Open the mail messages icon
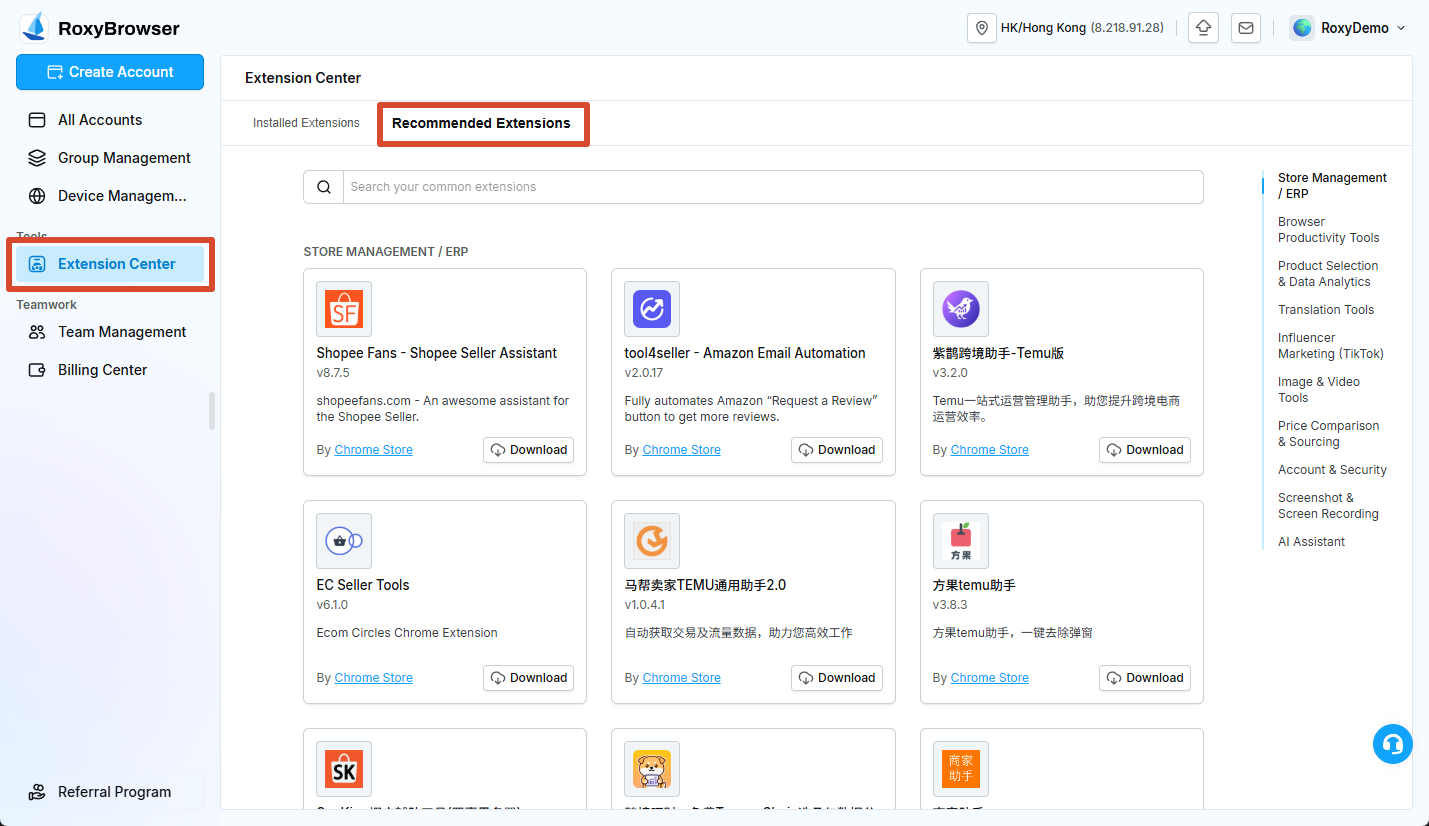 coord(1246,28)
